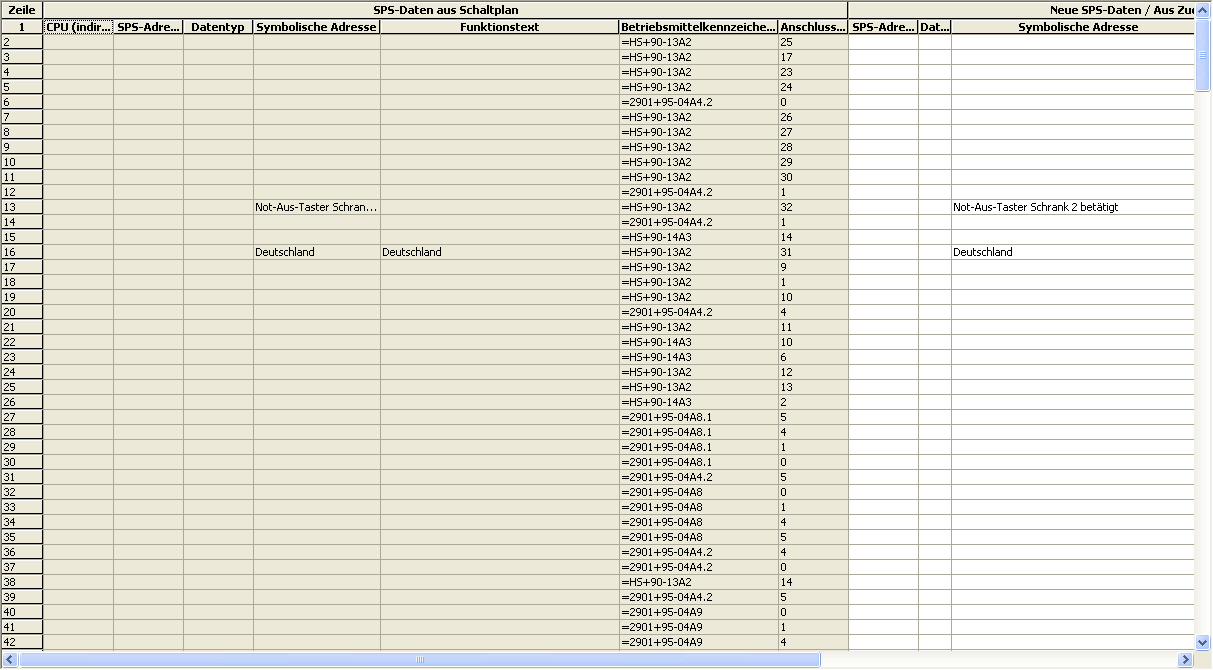The height and width of the screenshot is (670, 1213).
Task: Click '=2901+95-04A4.2' in row 36
Action: pos(698,552)
